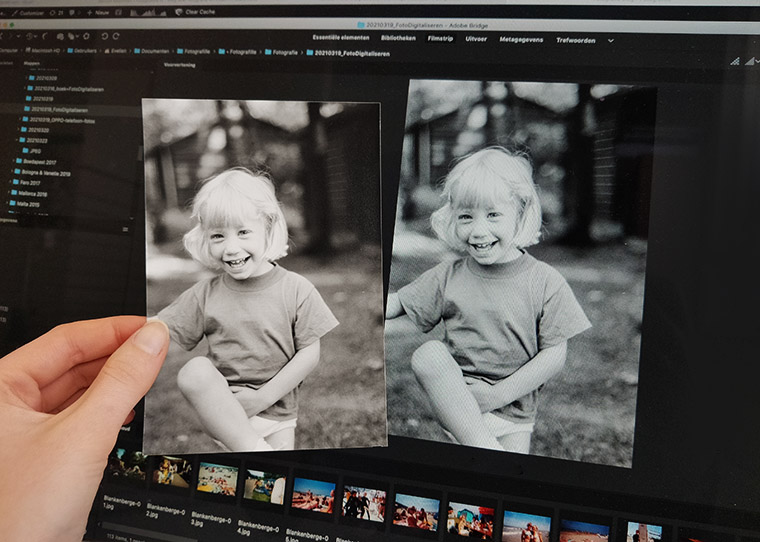Open the Metagegevens workspace
This screenshot has height=542, width=760.
pyautogui.click(x=521, y=40)
